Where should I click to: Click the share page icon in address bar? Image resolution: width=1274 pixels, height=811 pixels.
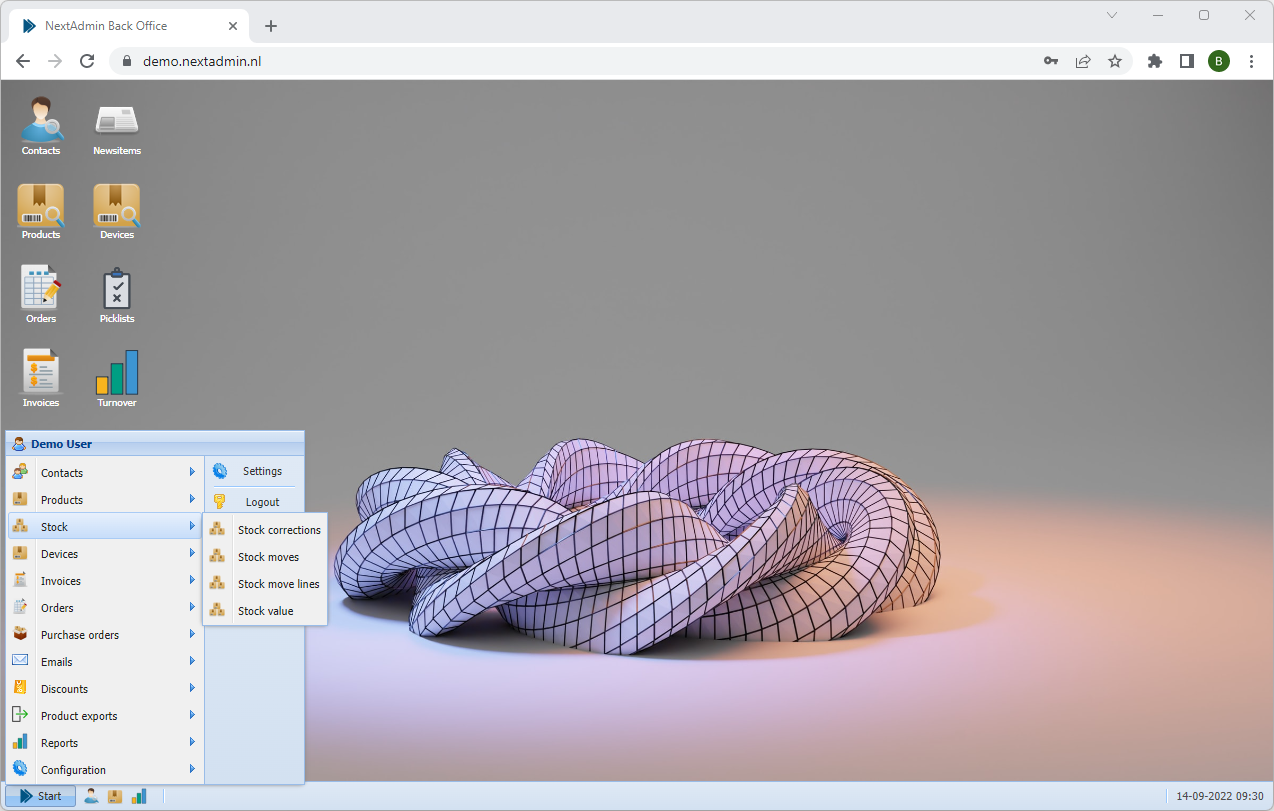[1083, 61]
